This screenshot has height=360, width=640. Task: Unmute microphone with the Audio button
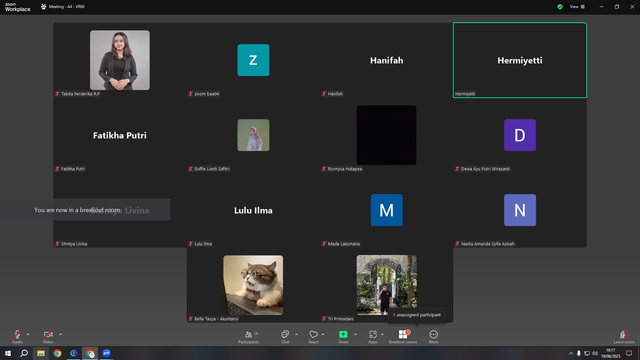coord(17,336)
